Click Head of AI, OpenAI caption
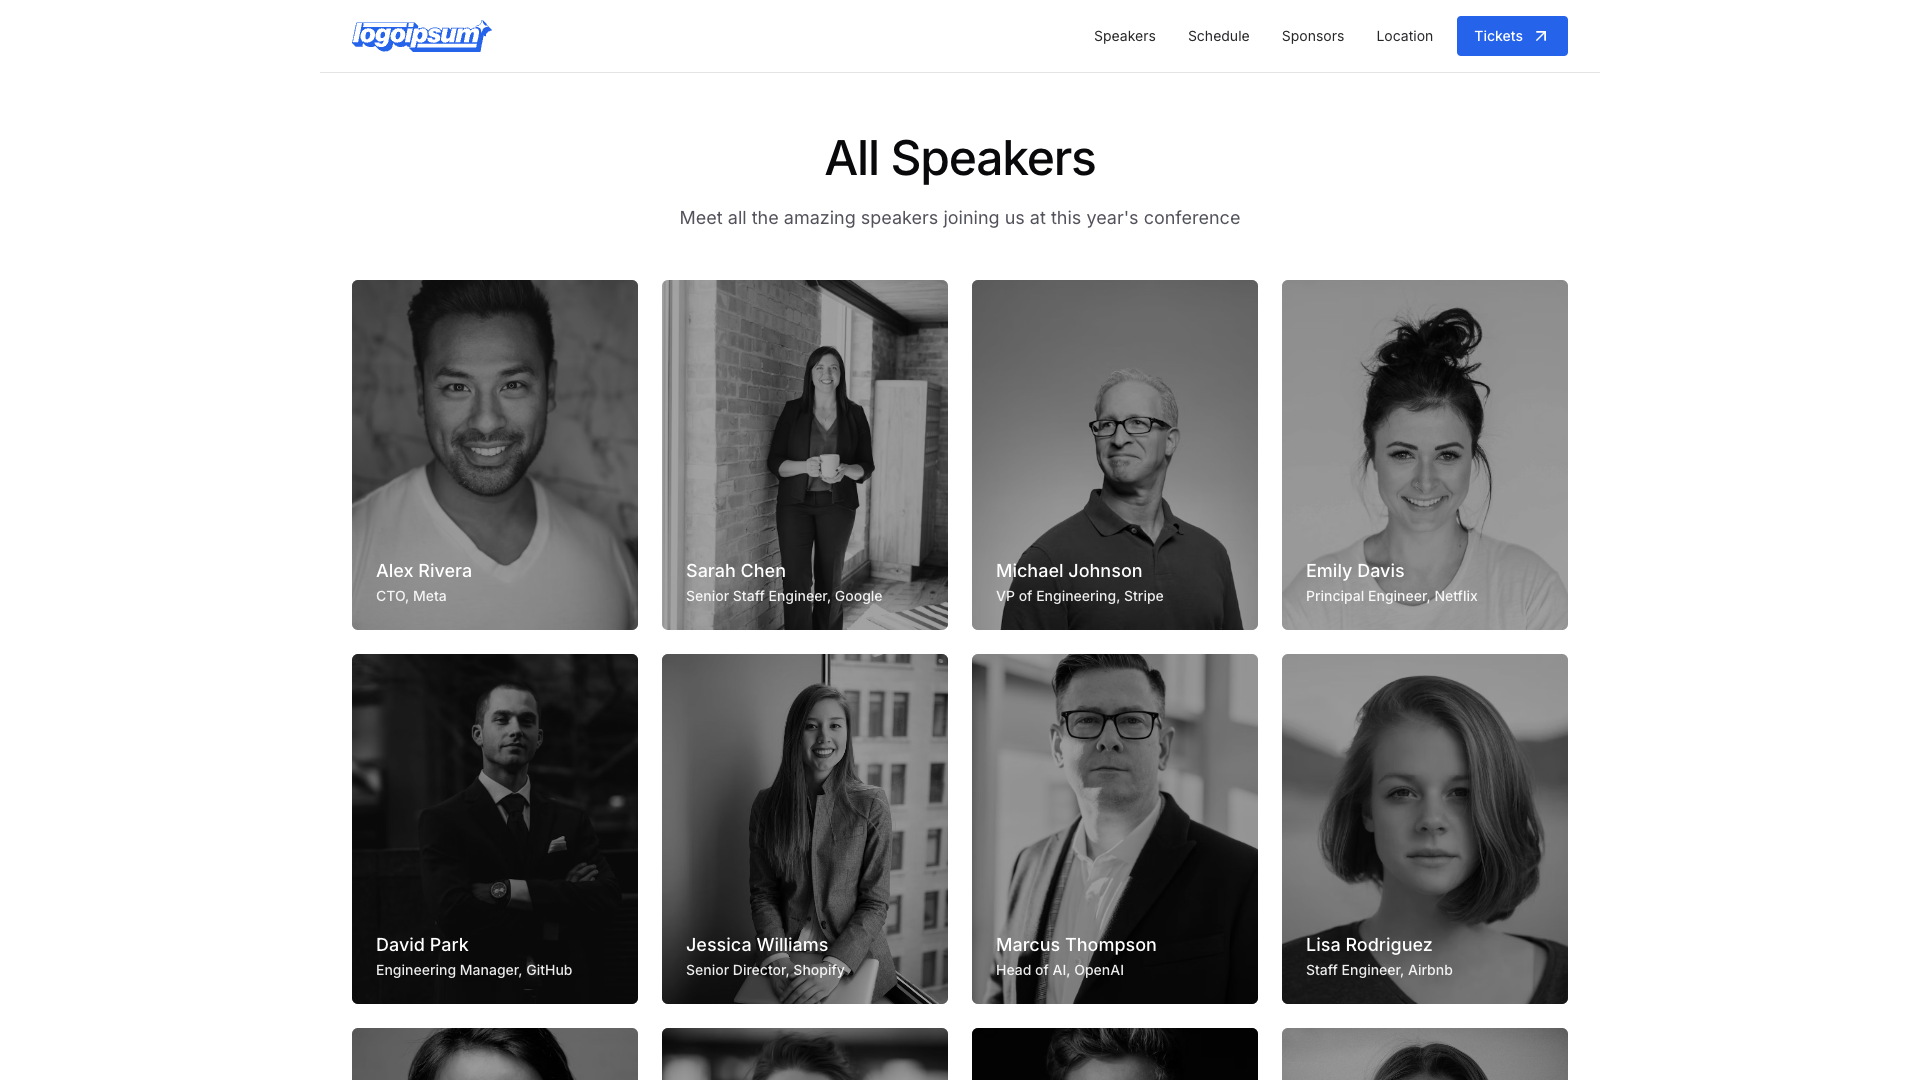 tap(1060, 970)
